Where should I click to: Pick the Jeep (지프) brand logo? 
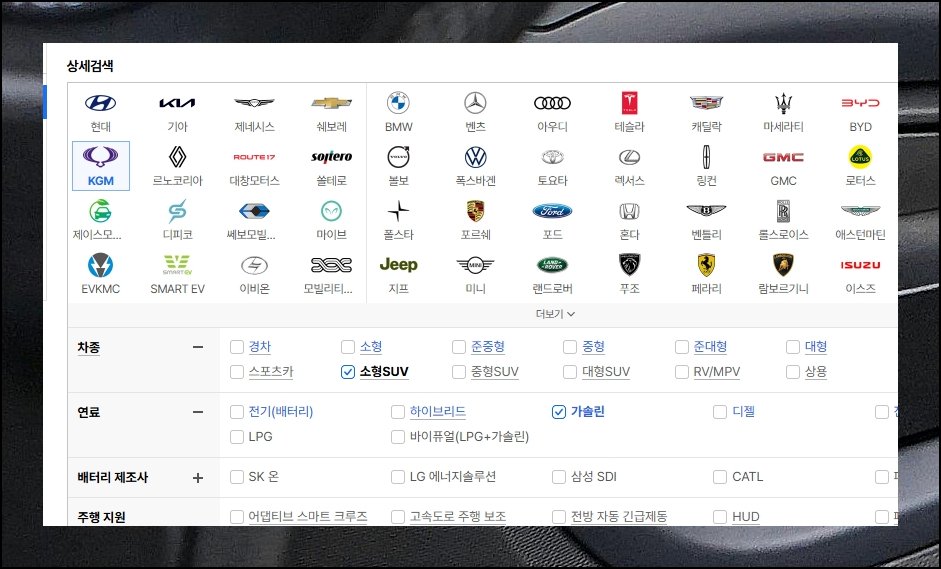pyautogui.click(x=398, y=265)
